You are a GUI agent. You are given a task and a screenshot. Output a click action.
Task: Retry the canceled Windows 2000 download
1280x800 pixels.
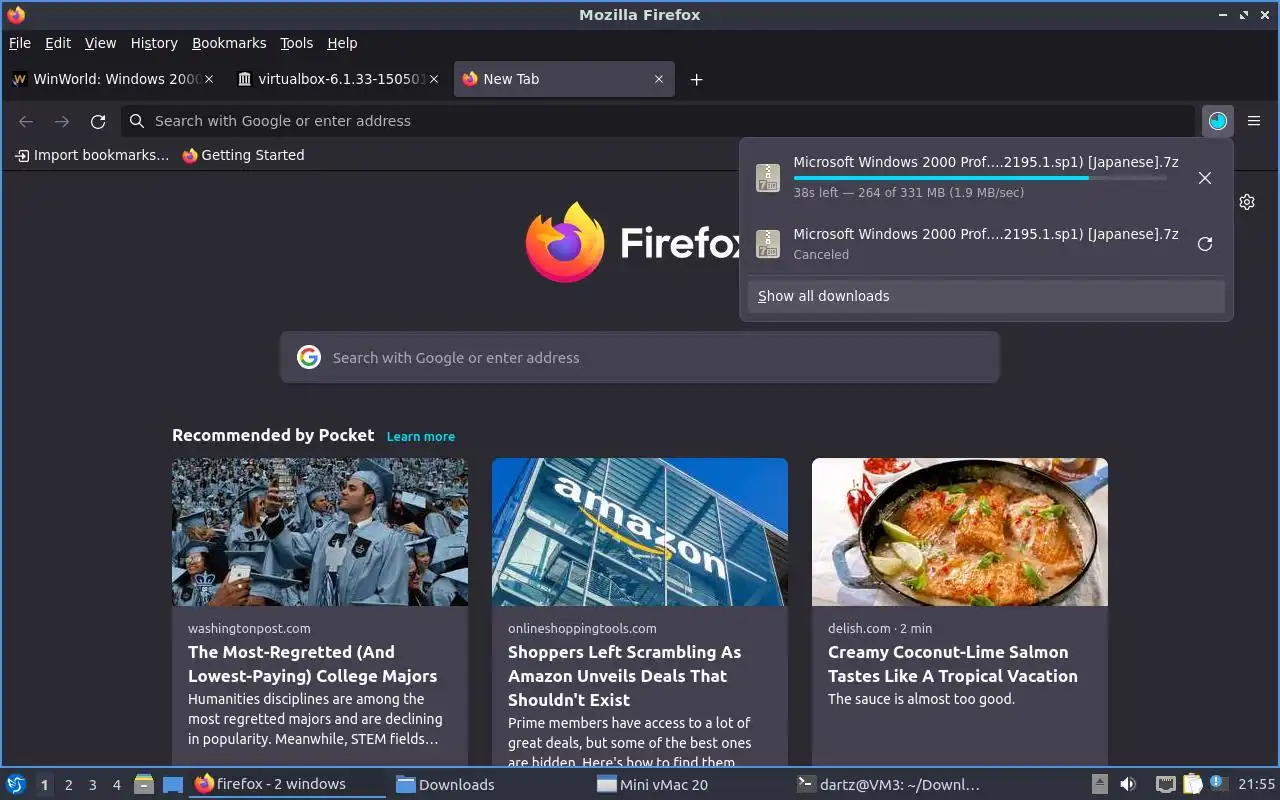(x=1205, y=244)
